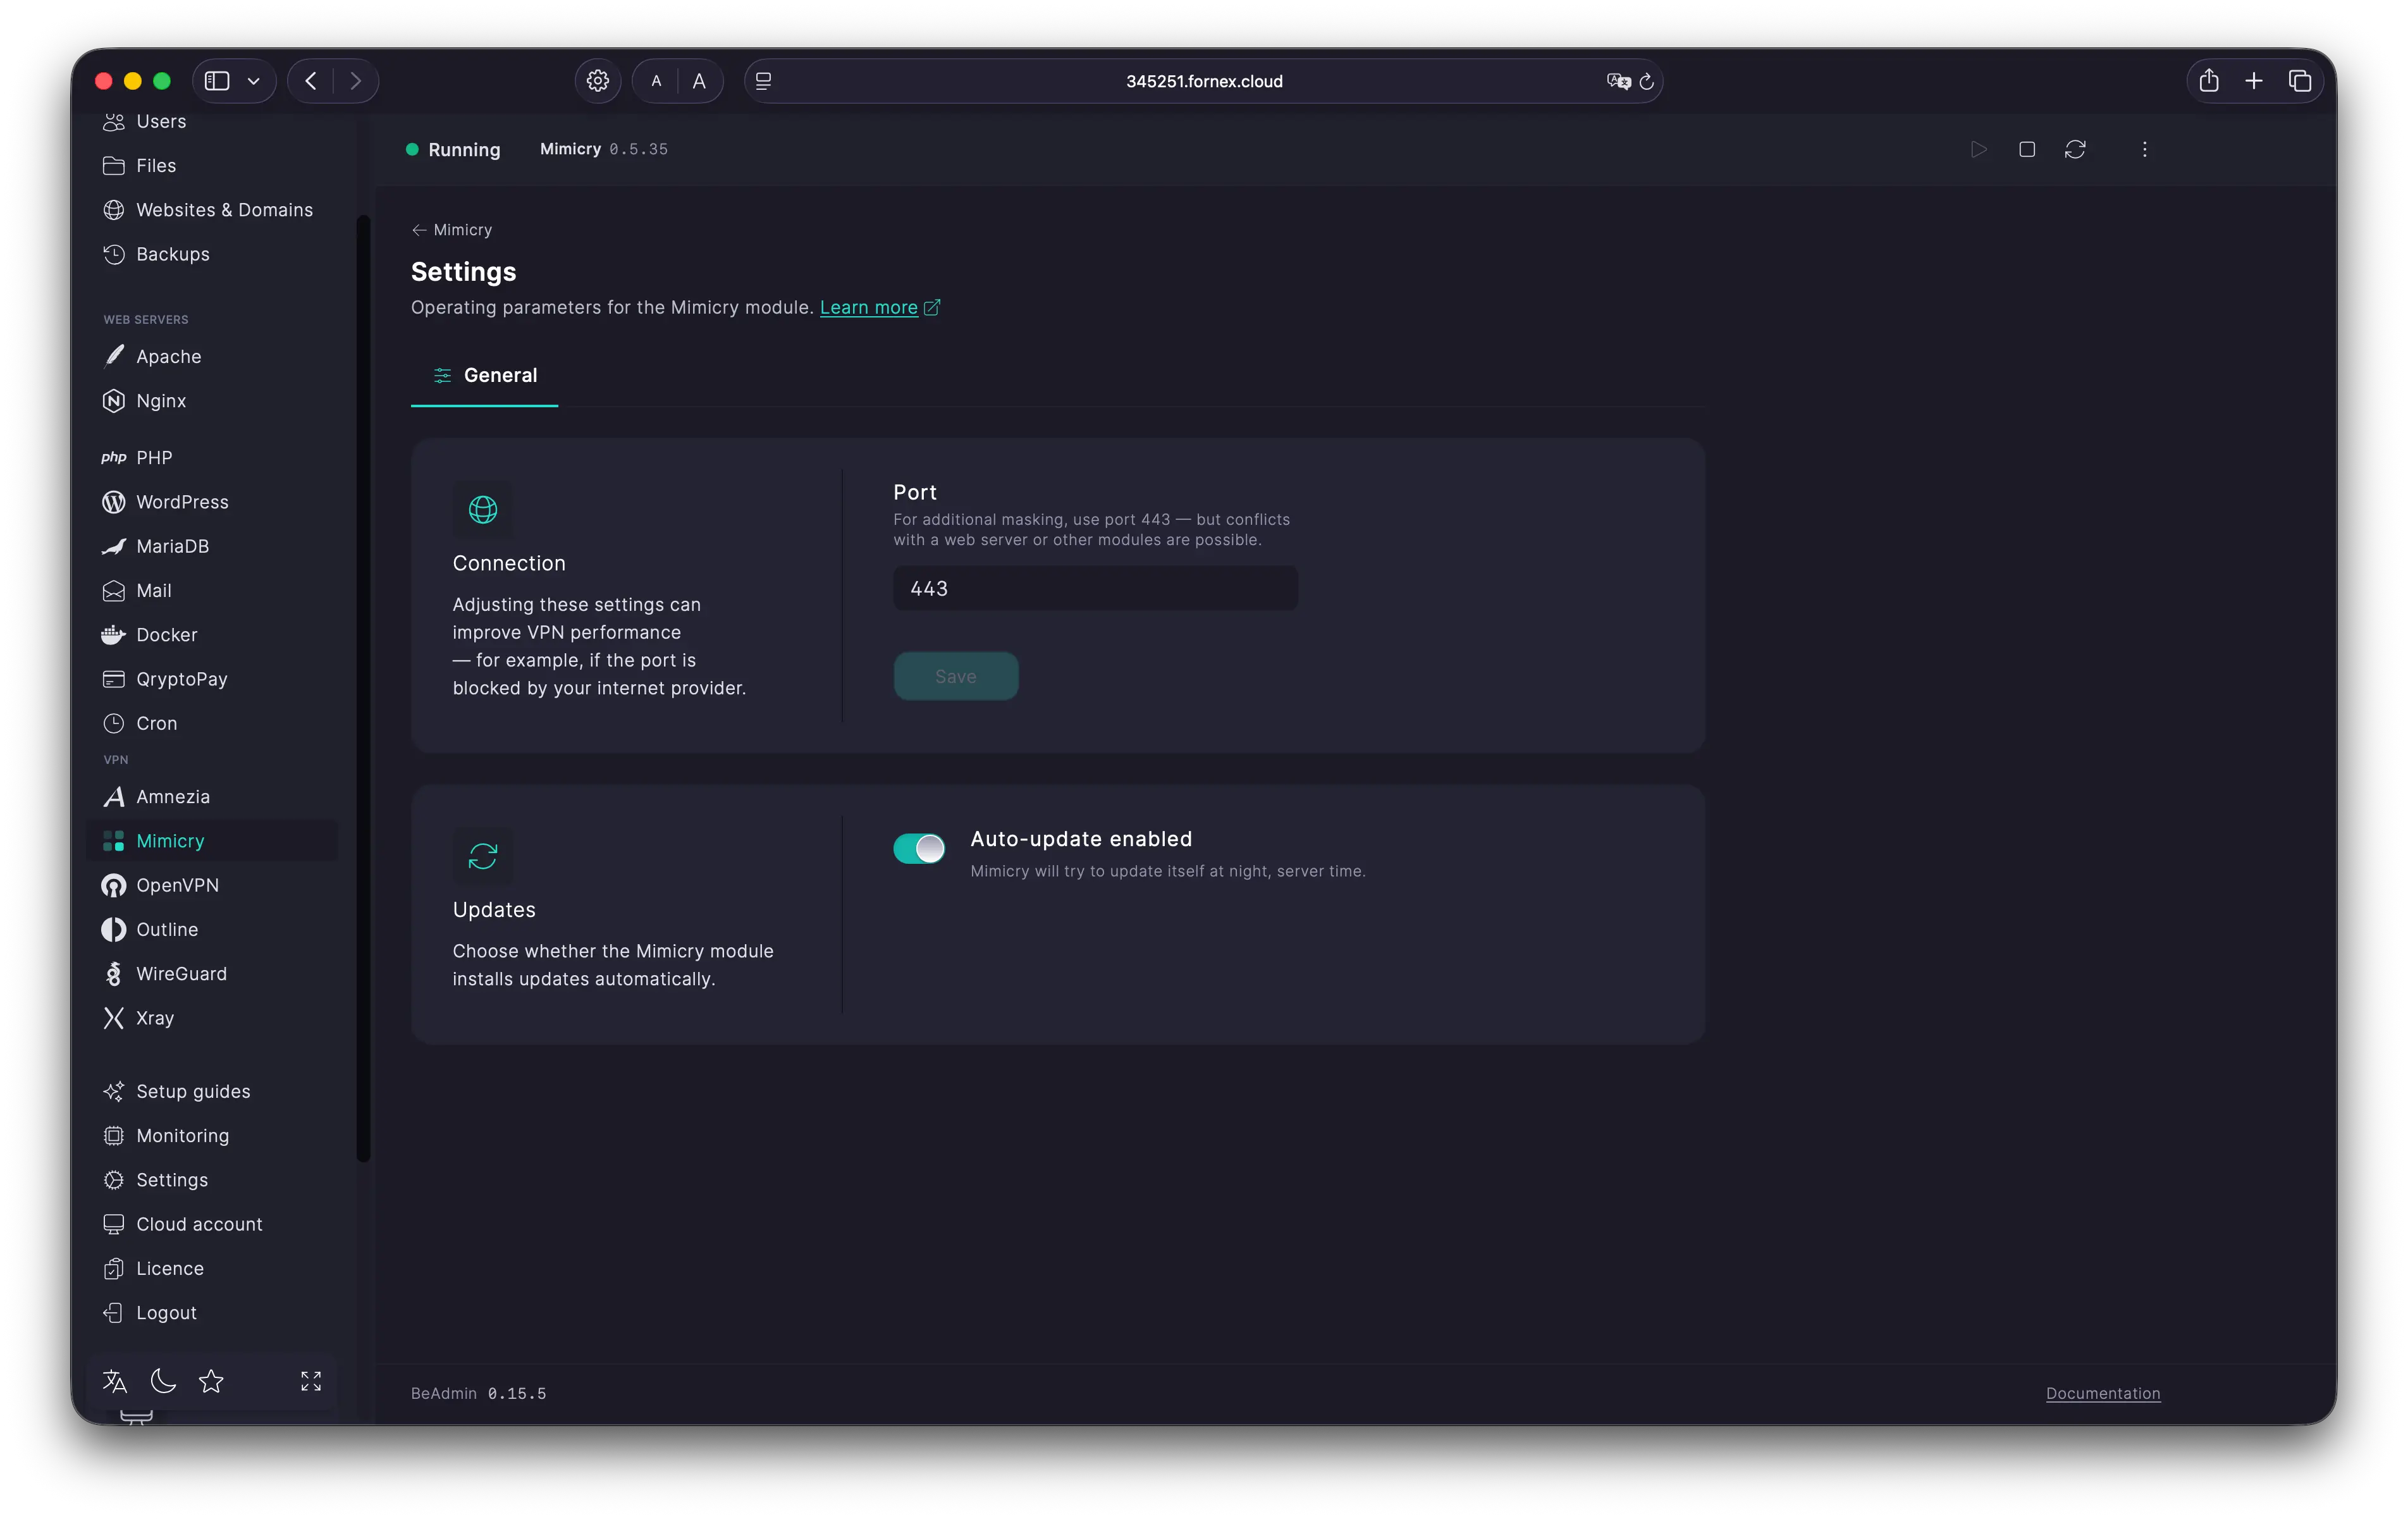Click the star favorites icon
The image size is (2408, 1519).
211,1381
